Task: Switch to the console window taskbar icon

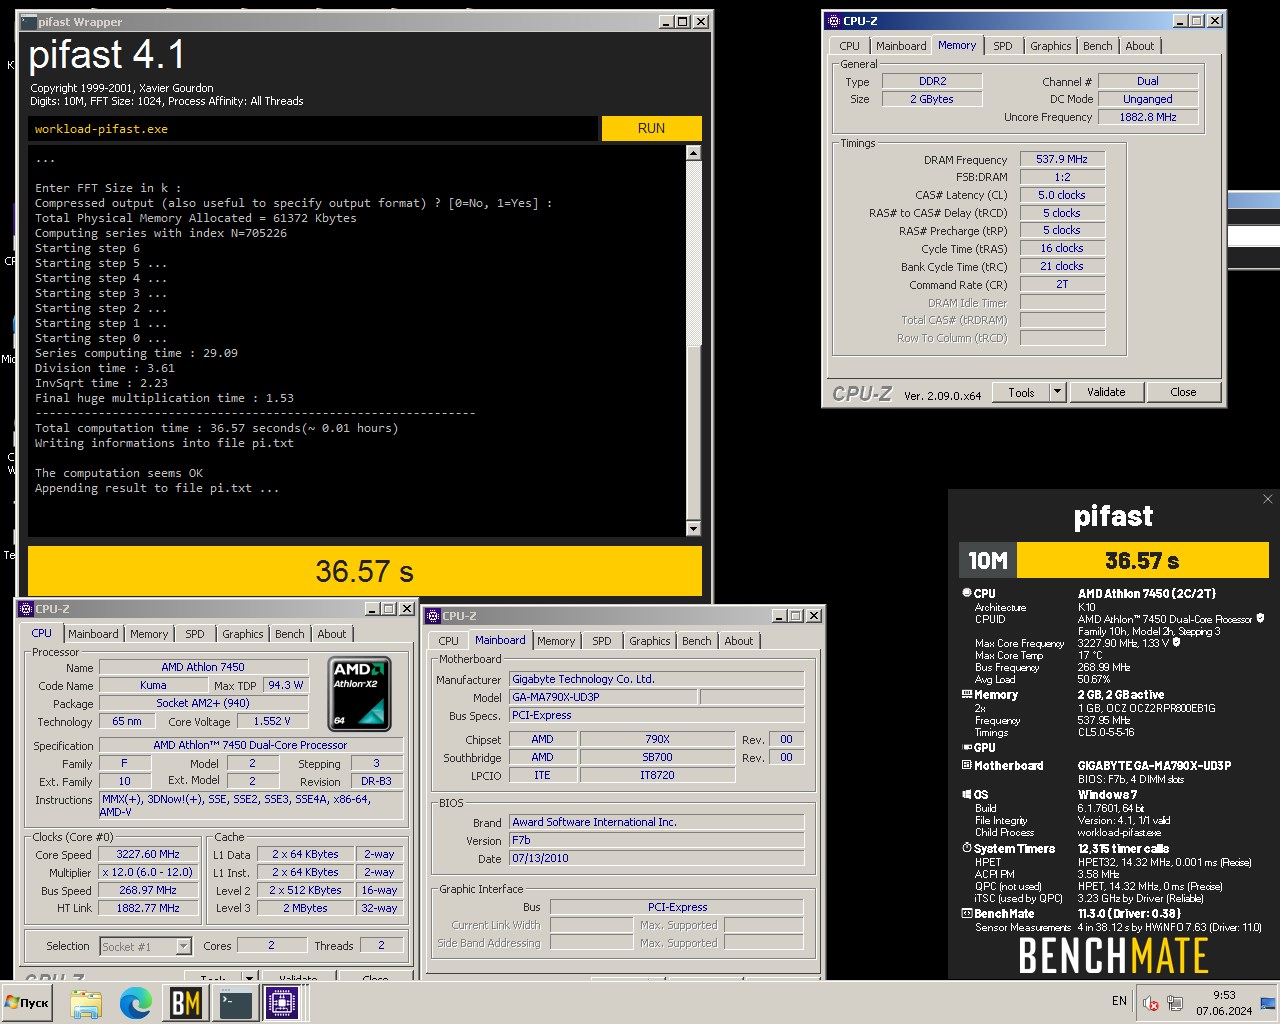Action: pyautogui.click(x=235, y=1003)
